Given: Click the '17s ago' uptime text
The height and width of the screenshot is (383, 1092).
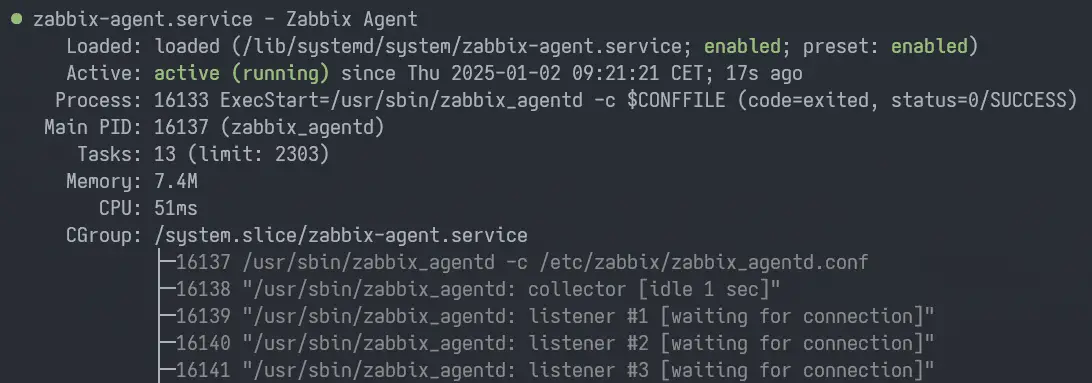Looking at the screenshot, I should click(764, 73).
